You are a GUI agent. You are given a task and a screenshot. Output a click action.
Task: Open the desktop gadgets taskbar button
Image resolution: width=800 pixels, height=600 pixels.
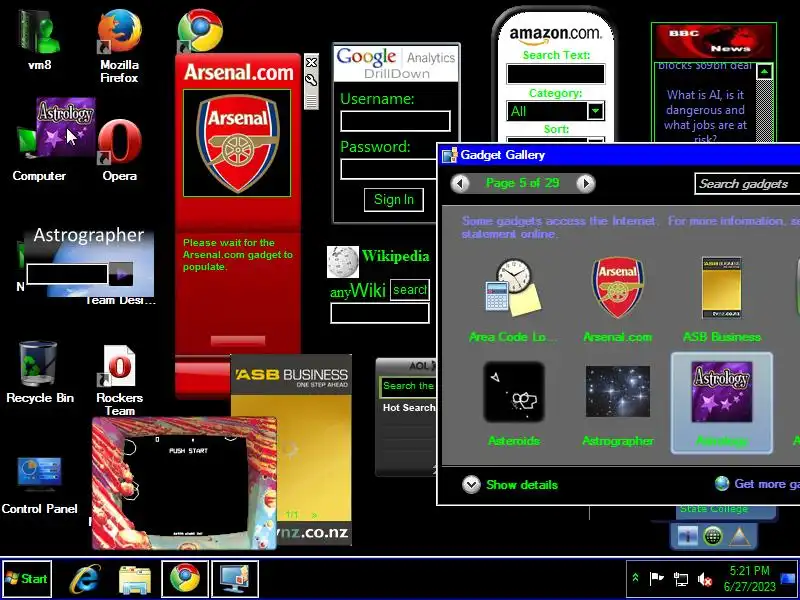tap(235, 579)
